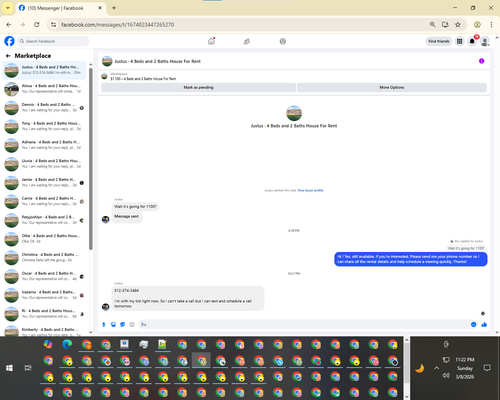Open the Kimberly conversation in chat list

[x=44, y=331]
